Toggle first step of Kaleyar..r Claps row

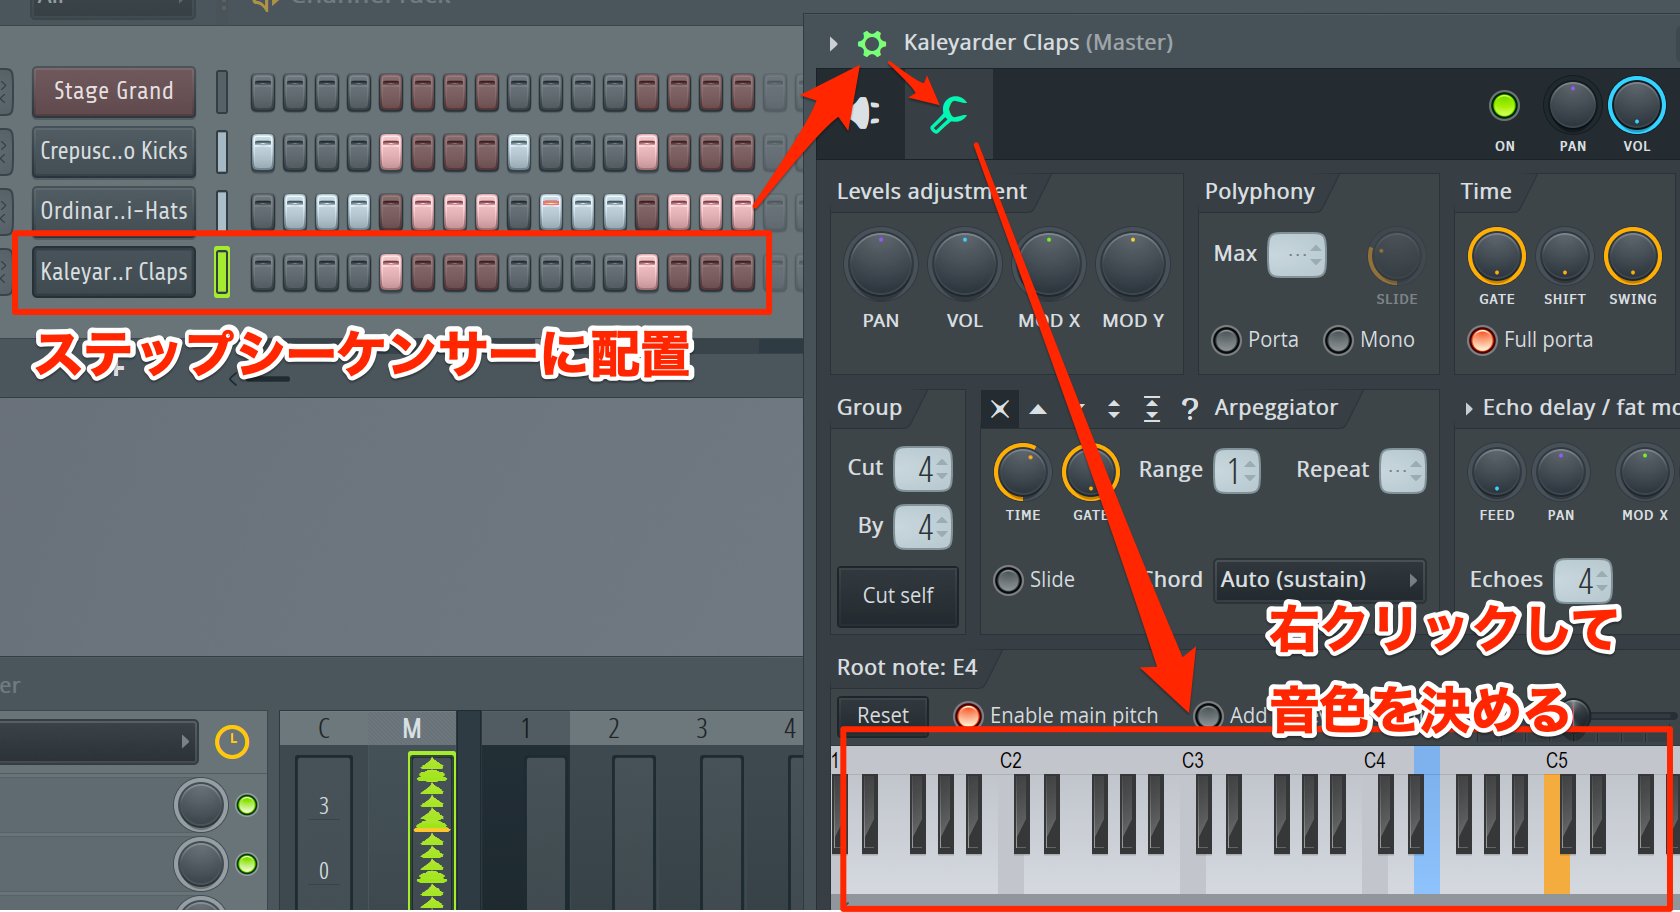(263, 272)
